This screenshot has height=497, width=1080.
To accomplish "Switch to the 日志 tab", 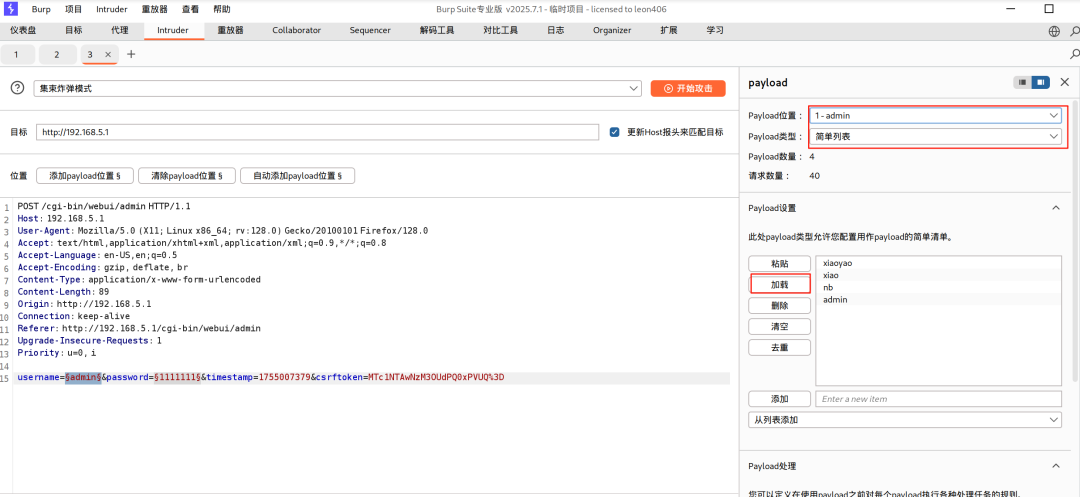I will coord(555,30).
